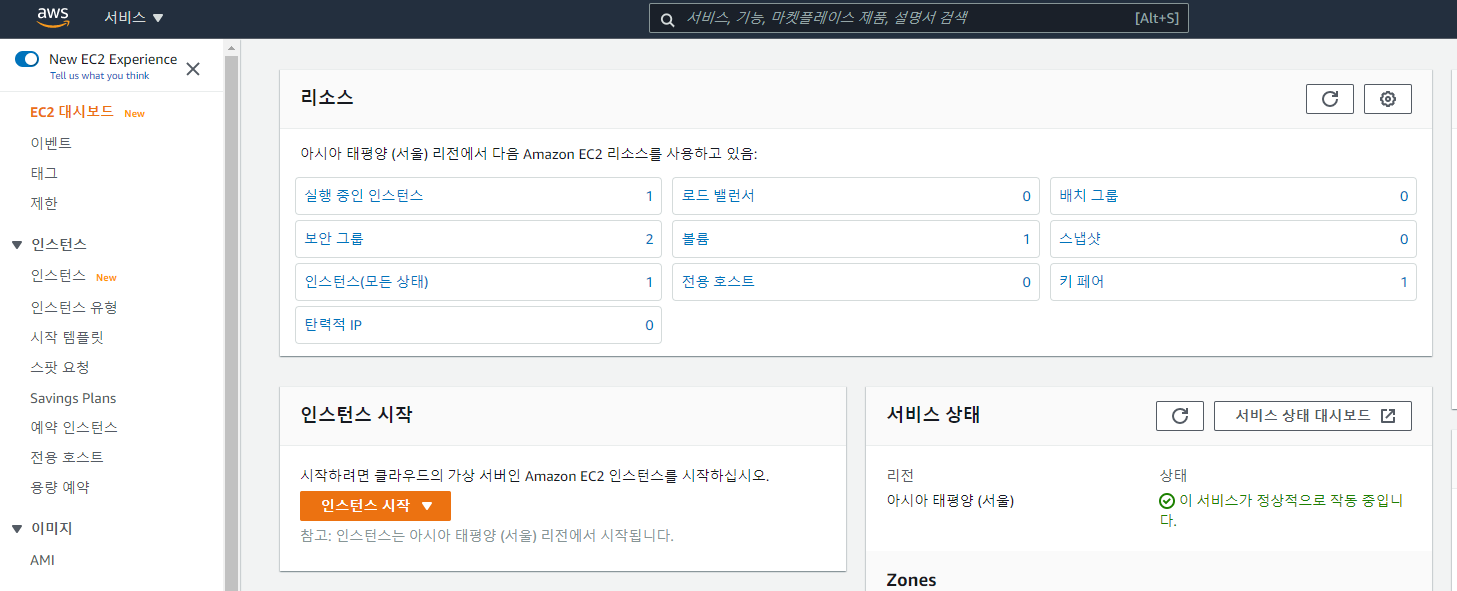Open 실행 중인 인스턴스 resource tile
The width and height of the screenshot is (1457, 591).
[479, 196]
